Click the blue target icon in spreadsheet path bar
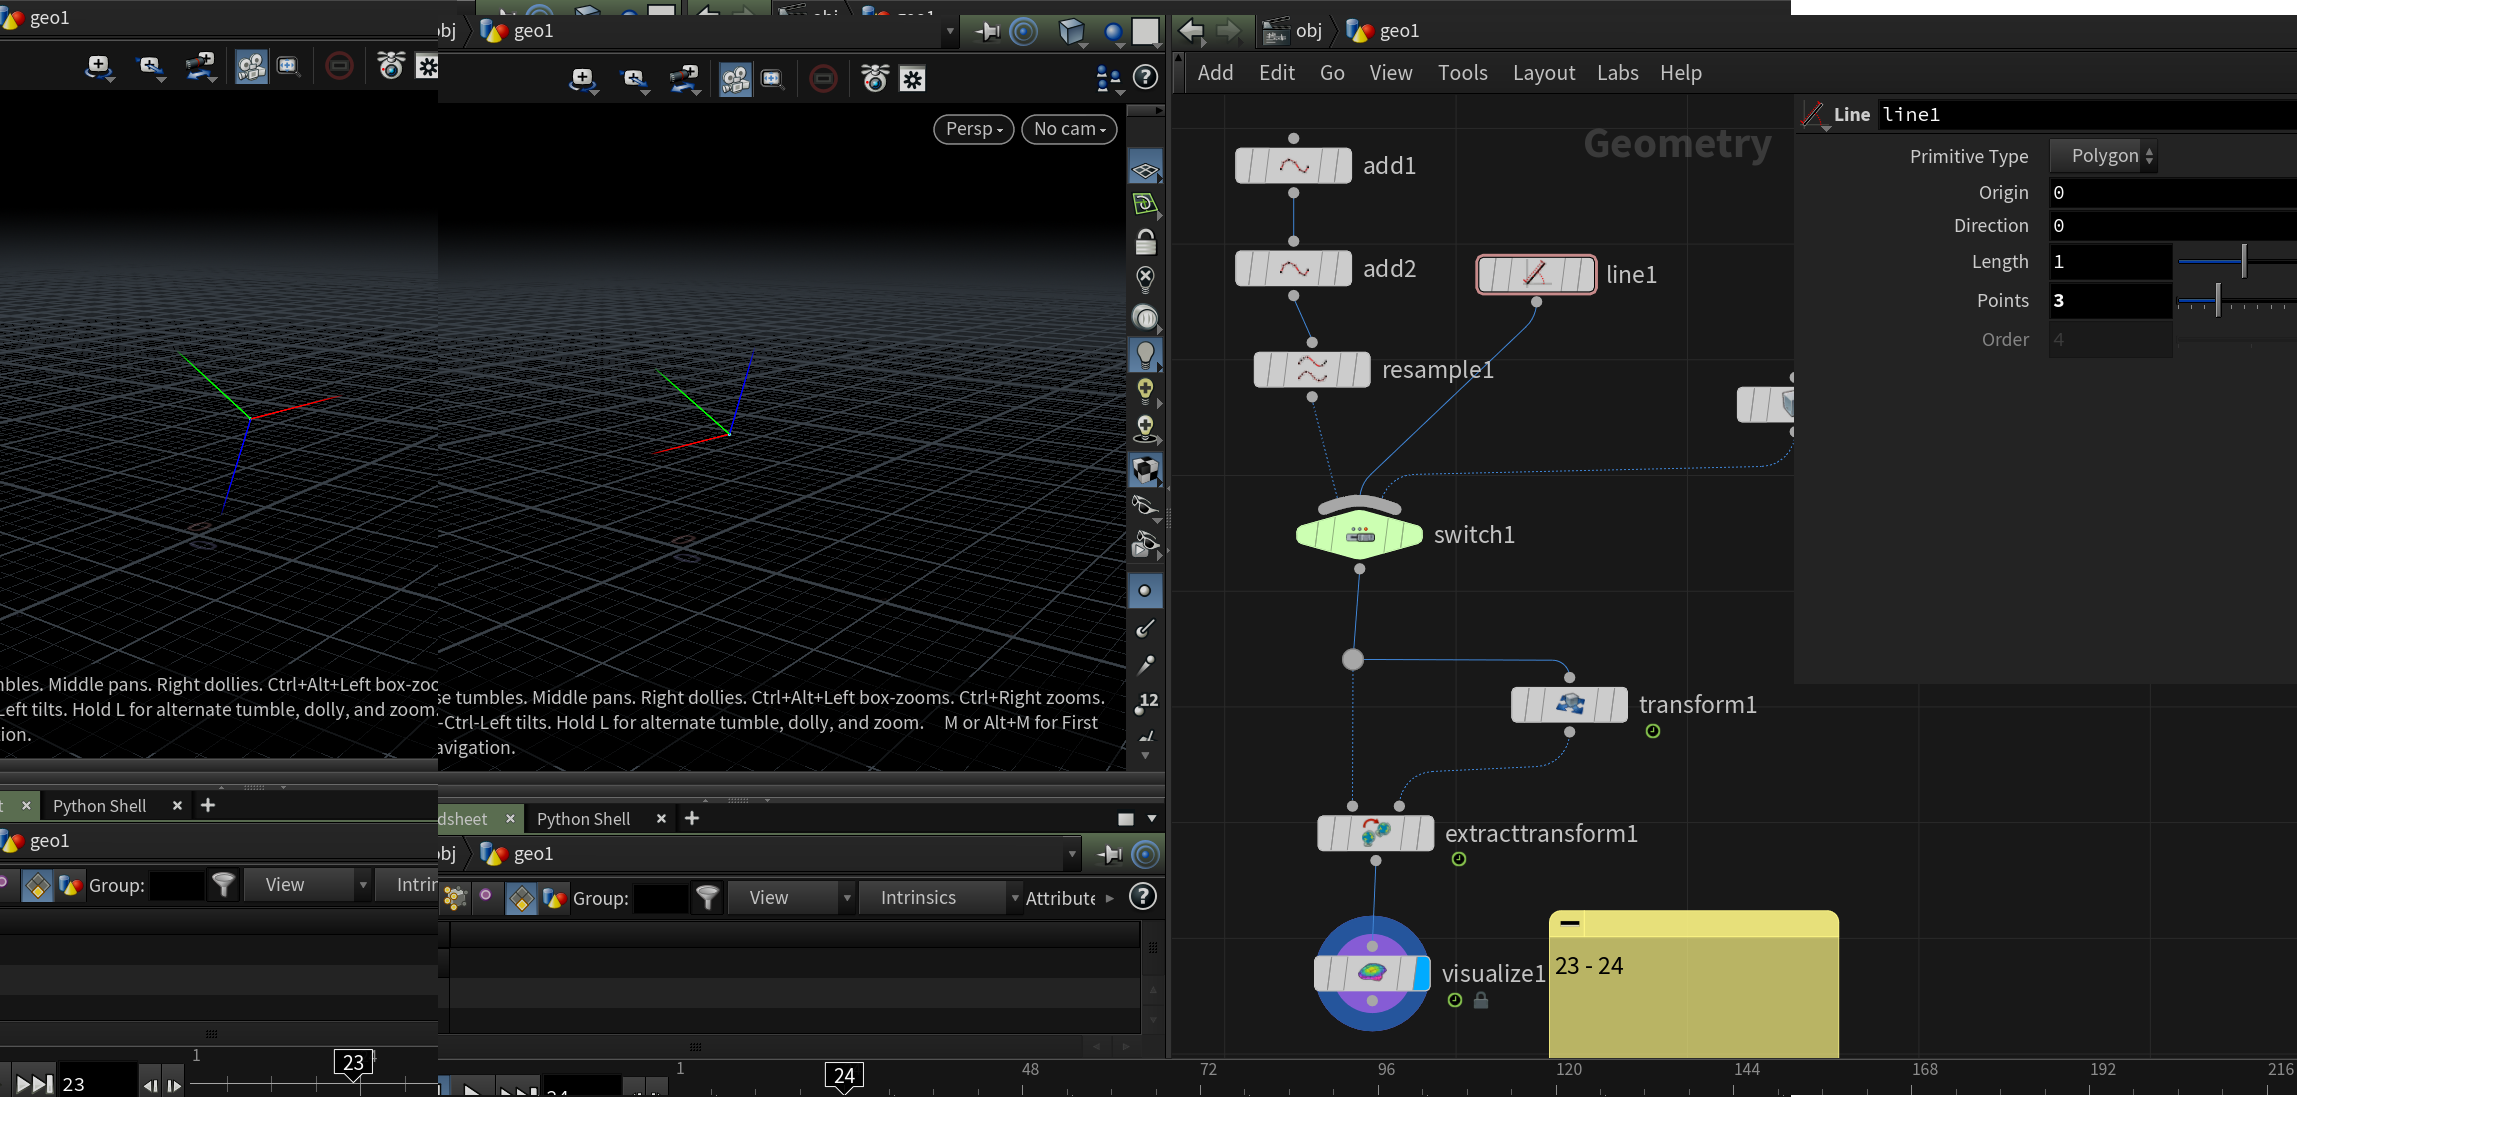The width and height of the screenshot is (2512, 1122). click(1146, 854)
